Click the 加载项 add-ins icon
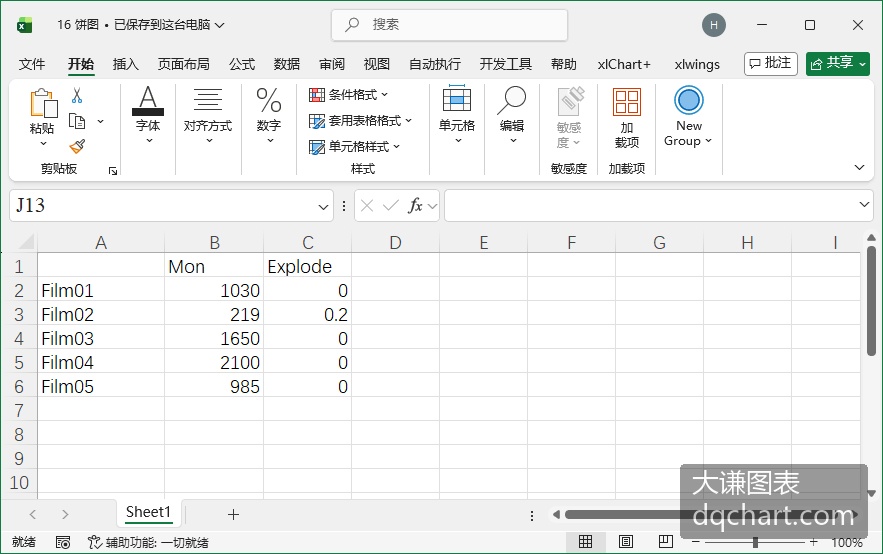Image resolution: width=883 pixels, height=554 pixels. (x=627, y=102)
